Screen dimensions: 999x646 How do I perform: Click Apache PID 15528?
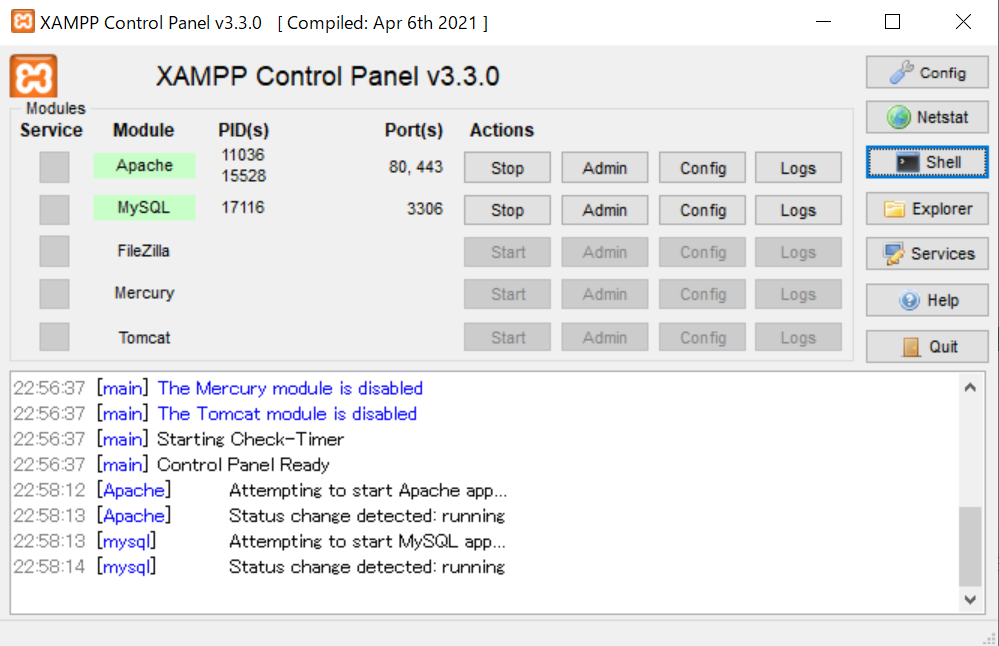point(243,176)
